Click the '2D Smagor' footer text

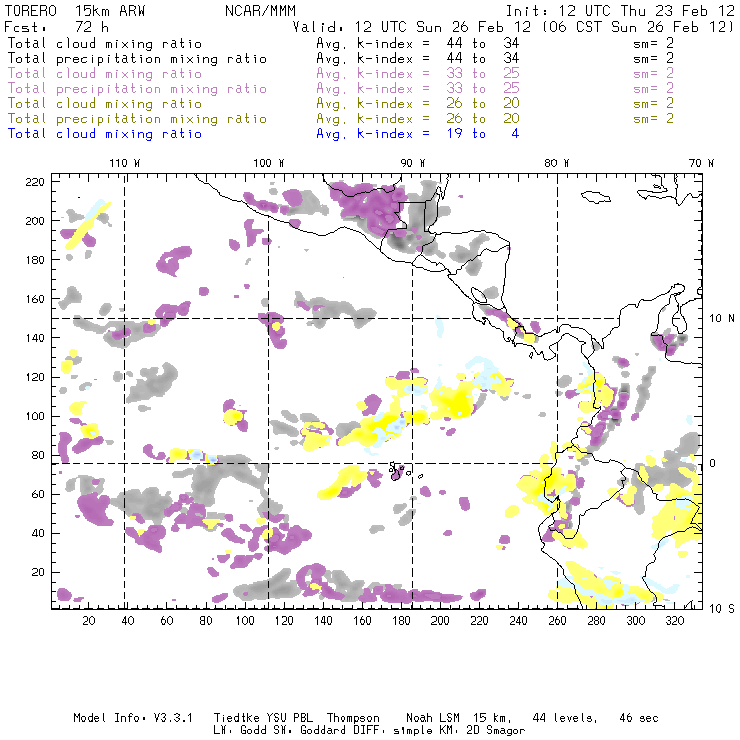pos(496,731)
